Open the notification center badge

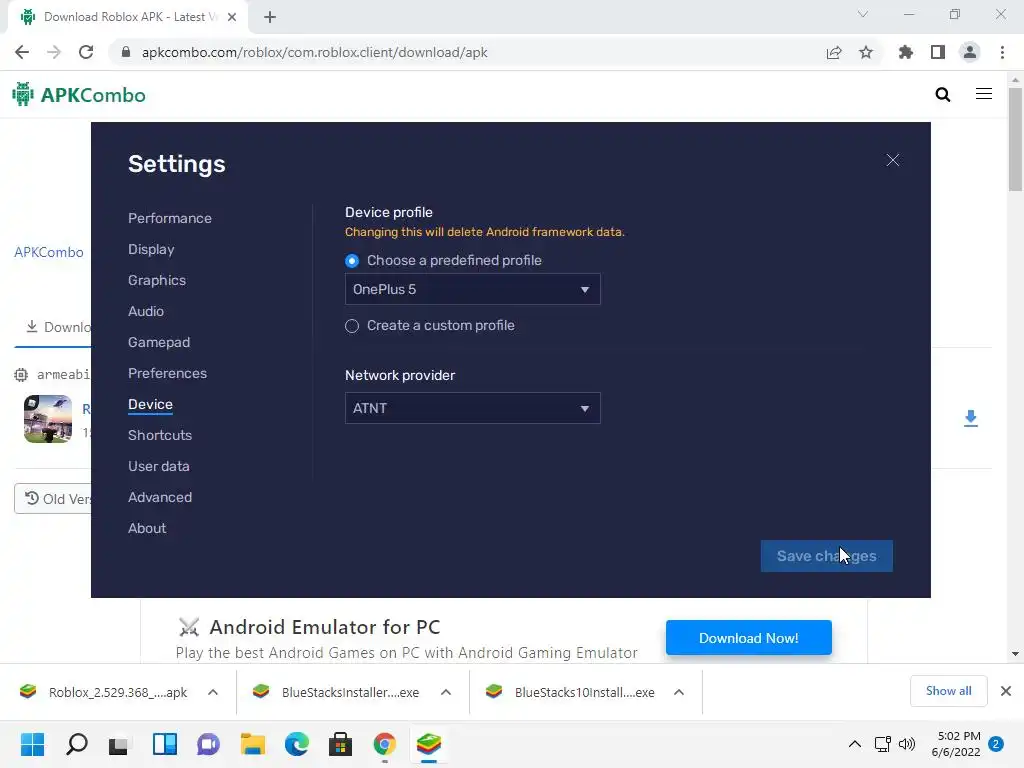click(996, 744)
